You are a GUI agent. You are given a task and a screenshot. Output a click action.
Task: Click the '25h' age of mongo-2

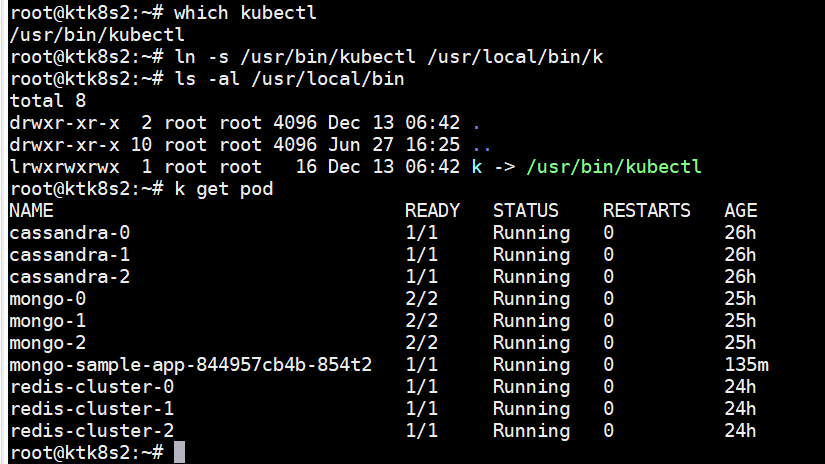point(740,343)
